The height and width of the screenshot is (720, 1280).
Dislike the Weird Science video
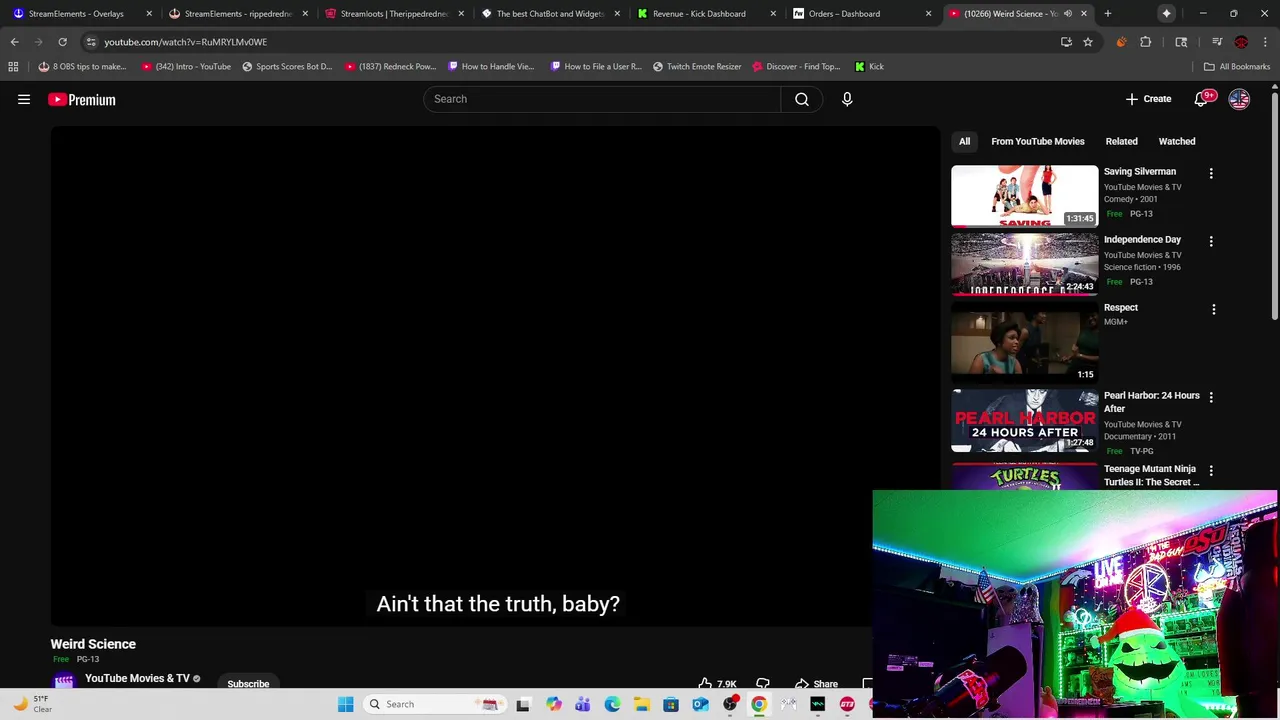tap(763, 684)
